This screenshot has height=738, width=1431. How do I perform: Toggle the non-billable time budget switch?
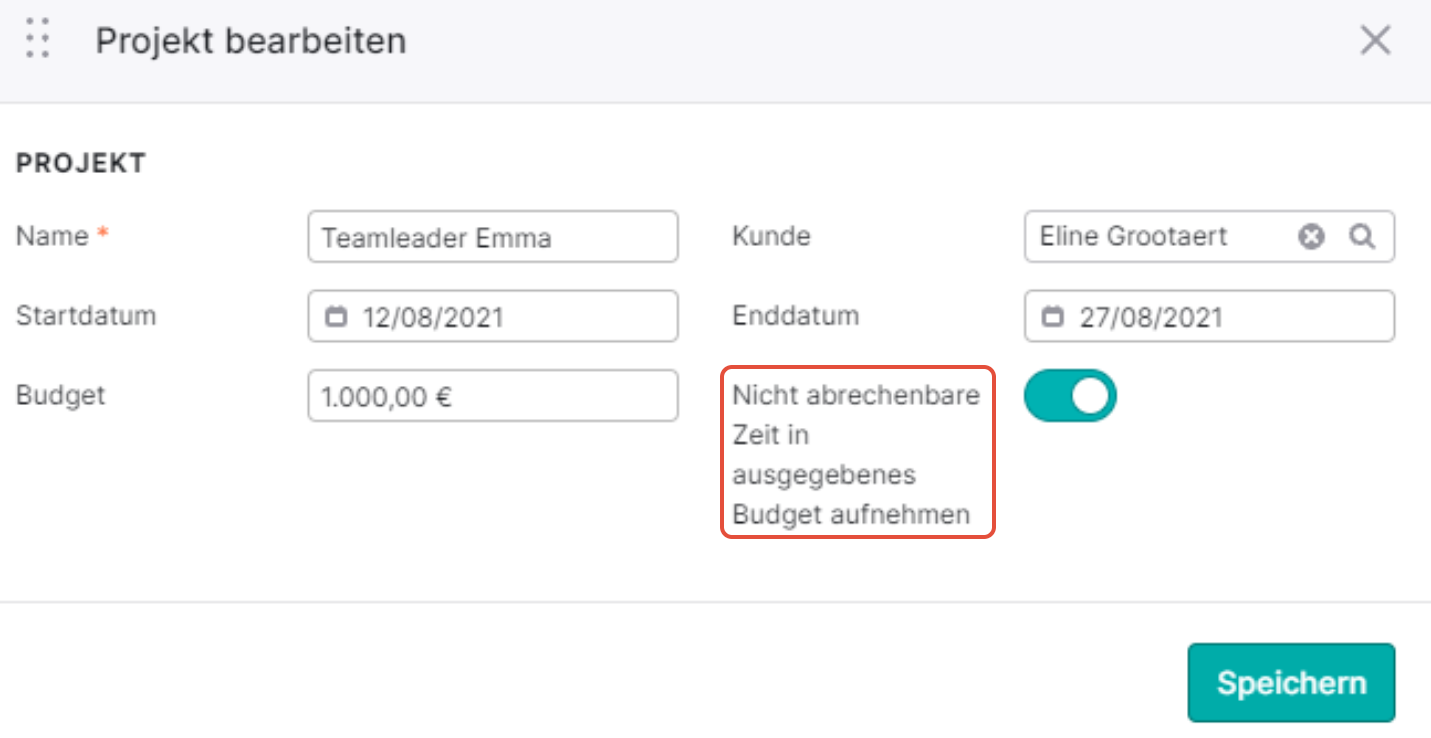coord(1070,396)
